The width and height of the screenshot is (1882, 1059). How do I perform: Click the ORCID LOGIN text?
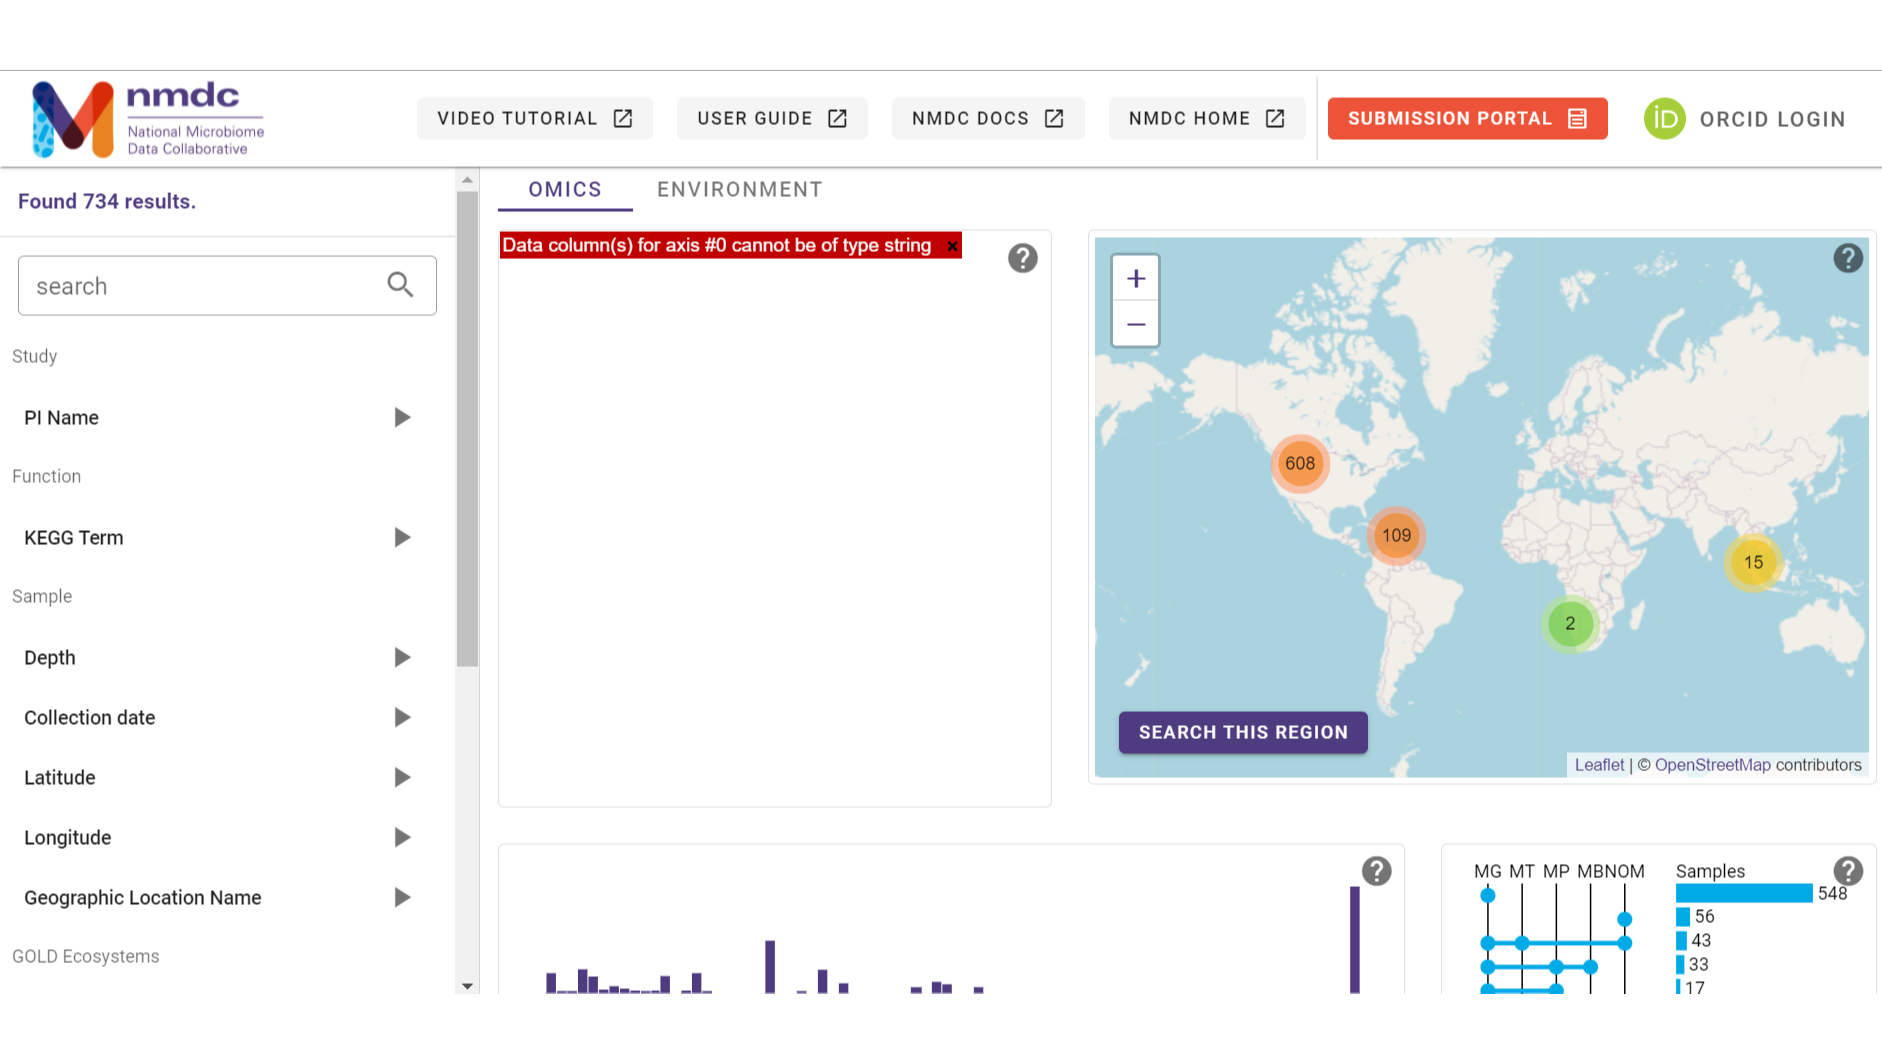click(x=1772, y=120)
